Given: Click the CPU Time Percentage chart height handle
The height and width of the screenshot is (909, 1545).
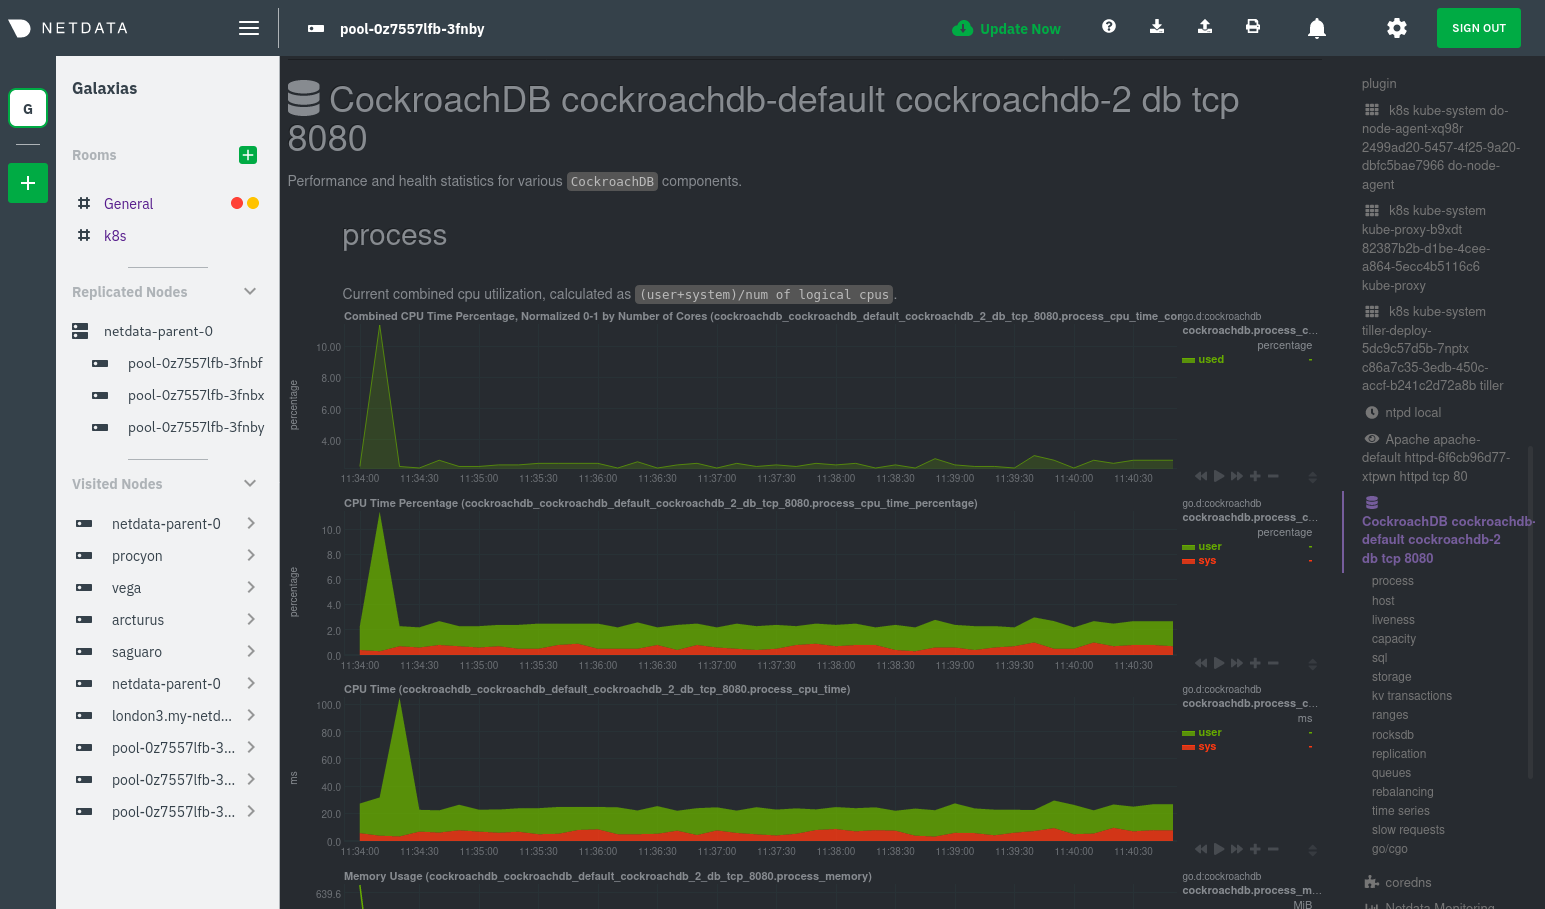Looking at the screenshot, I should [1313, 664].
